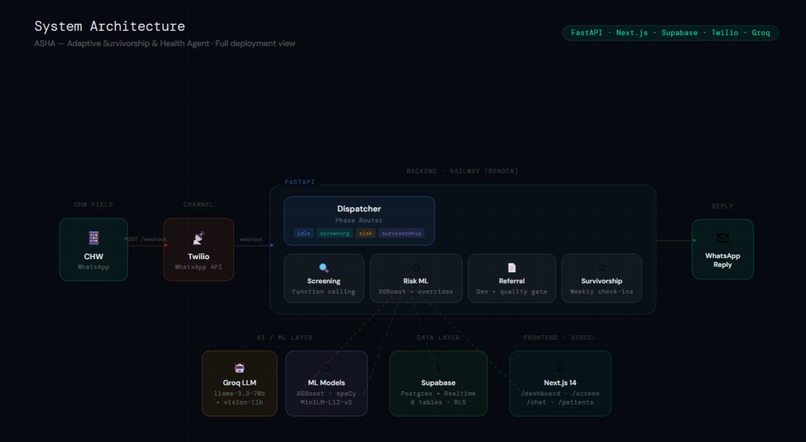Click the robot icon in Groq LLM
Image resolution: width=806 pixels, height=442 pixels.
(240, 368)
